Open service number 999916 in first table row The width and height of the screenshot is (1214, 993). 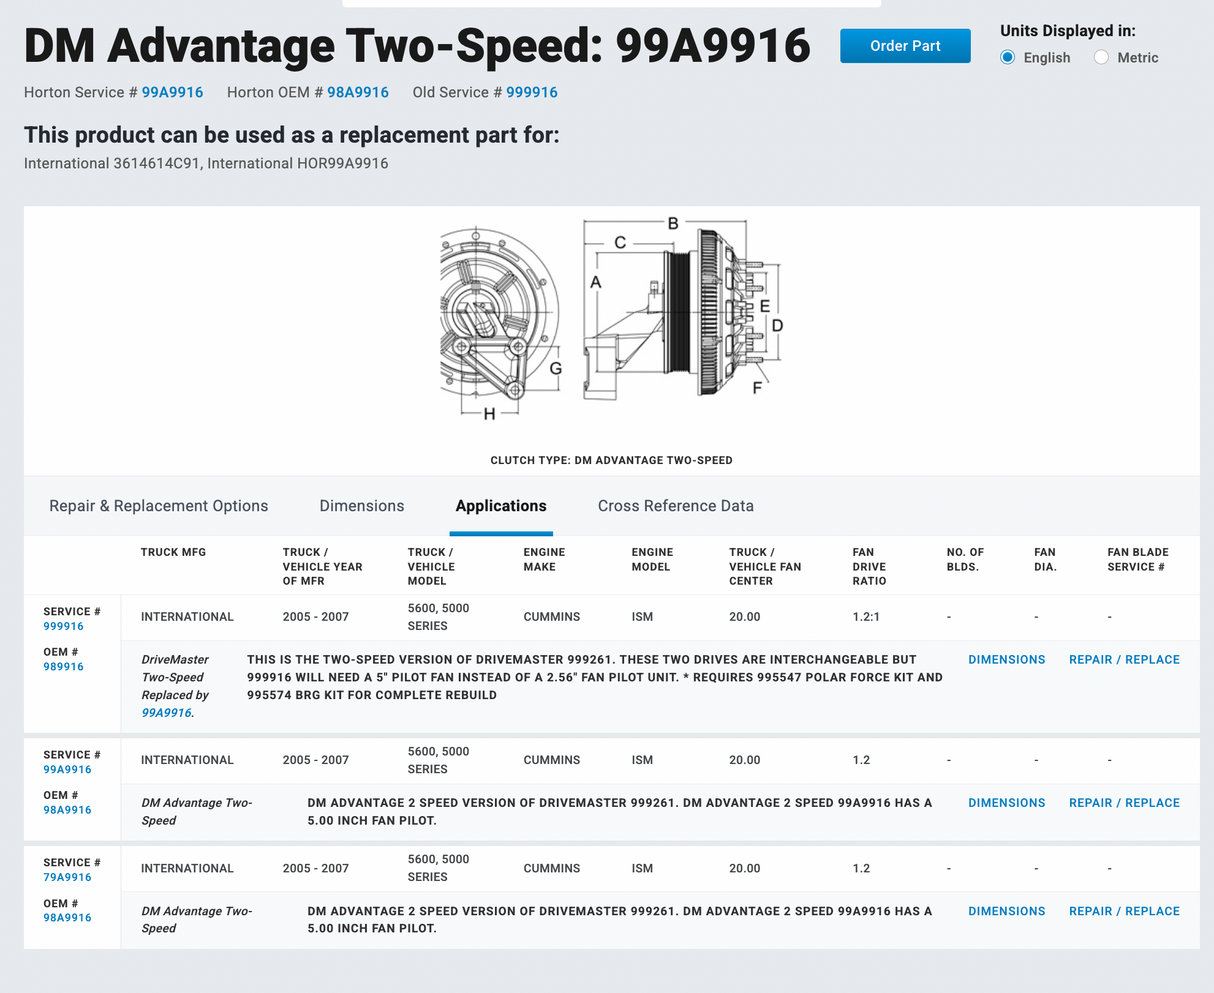[63, 626]
